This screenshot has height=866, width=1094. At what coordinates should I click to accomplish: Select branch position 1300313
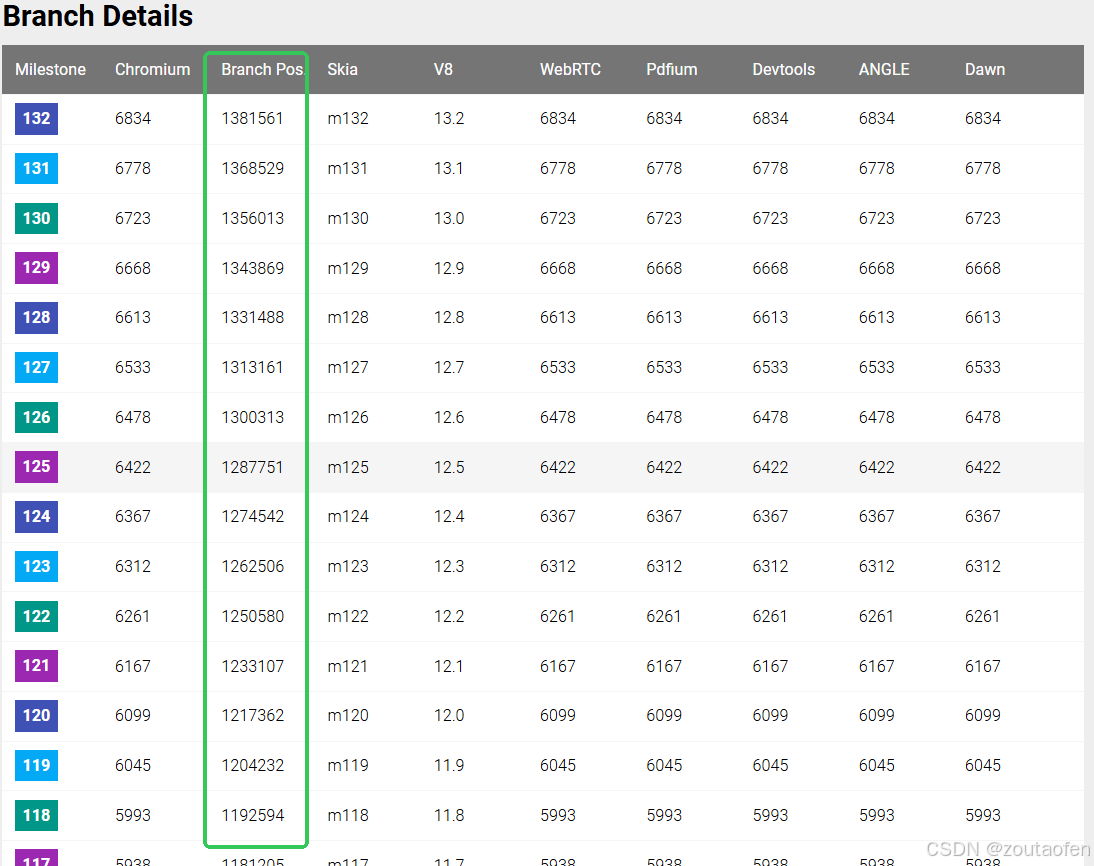pyautogui.click(x=252, y=417)
